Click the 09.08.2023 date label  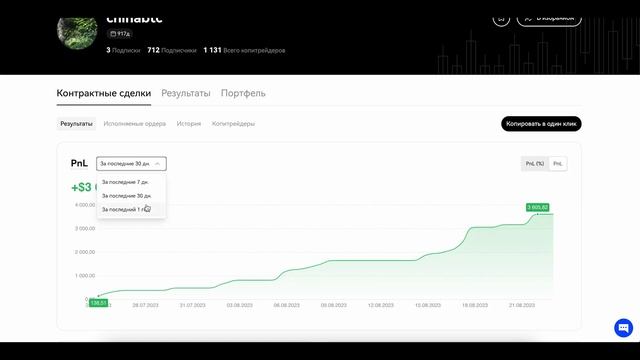[333, 305]
